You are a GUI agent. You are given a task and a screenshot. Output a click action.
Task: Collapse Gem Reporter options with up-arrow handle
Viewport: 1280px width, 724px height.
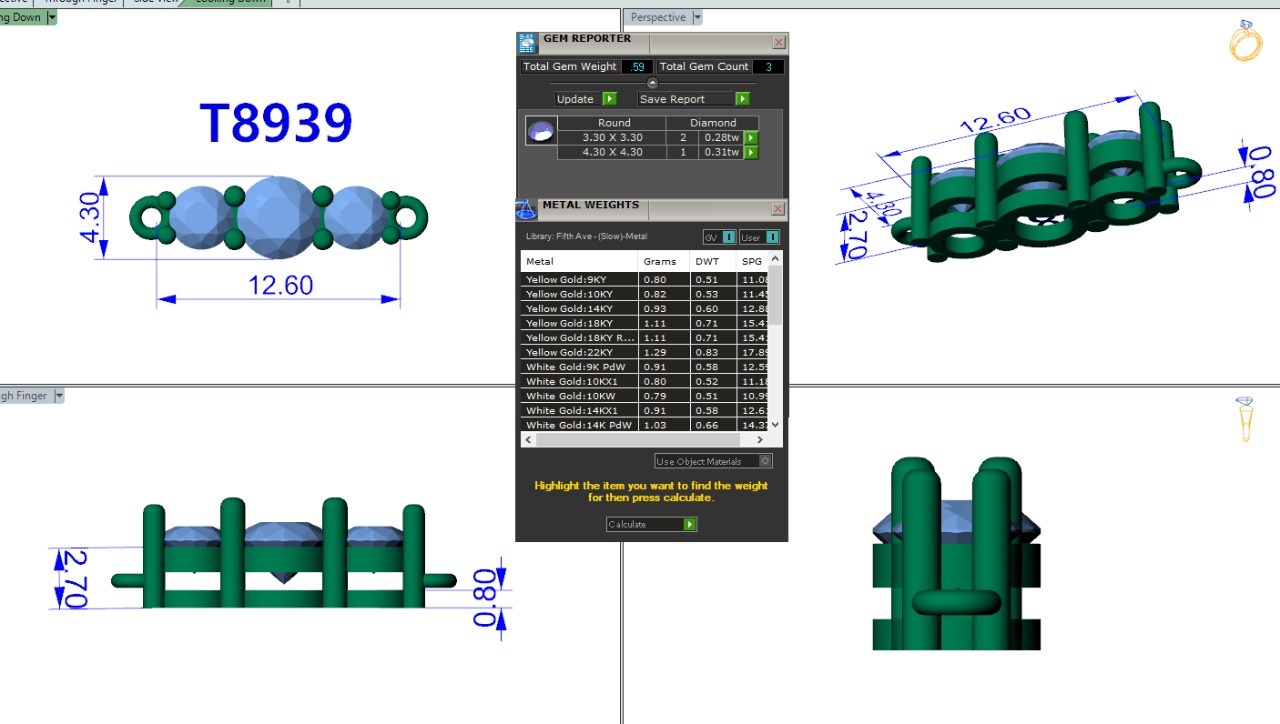click(x=652, y=83)
